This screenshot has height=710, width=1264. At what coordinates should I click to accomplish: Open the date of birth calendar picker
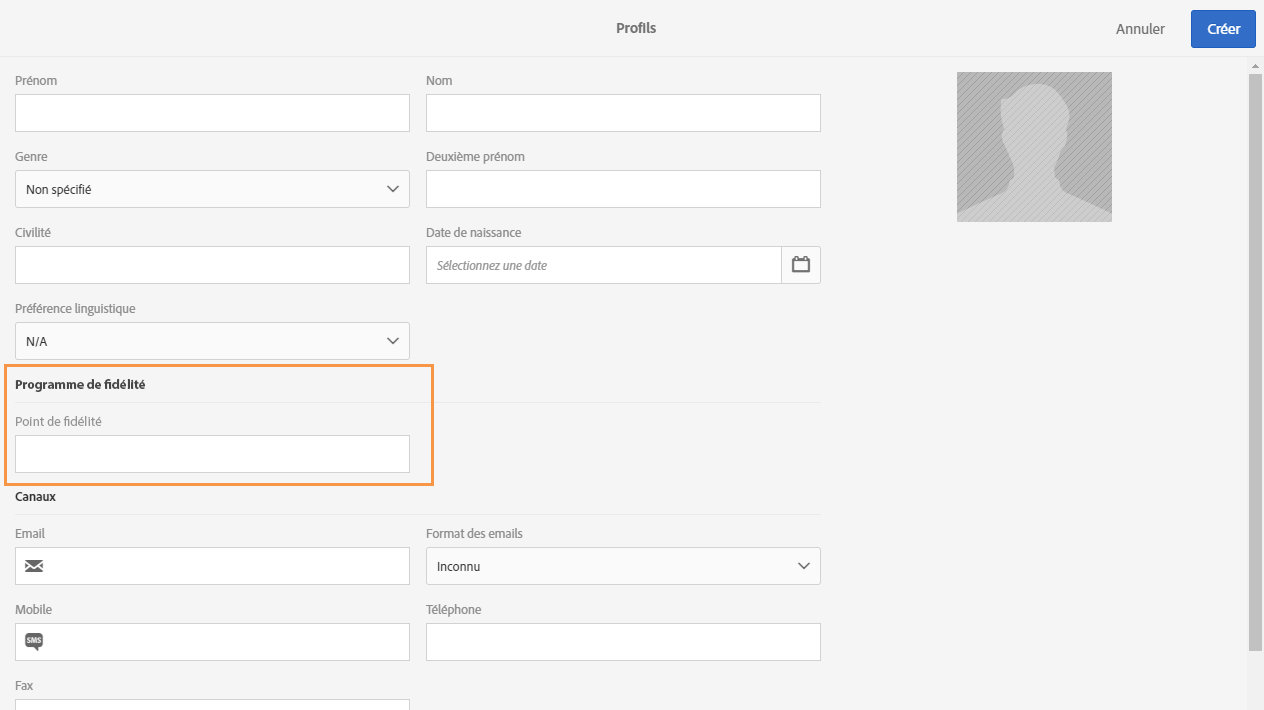click(800, 265)
